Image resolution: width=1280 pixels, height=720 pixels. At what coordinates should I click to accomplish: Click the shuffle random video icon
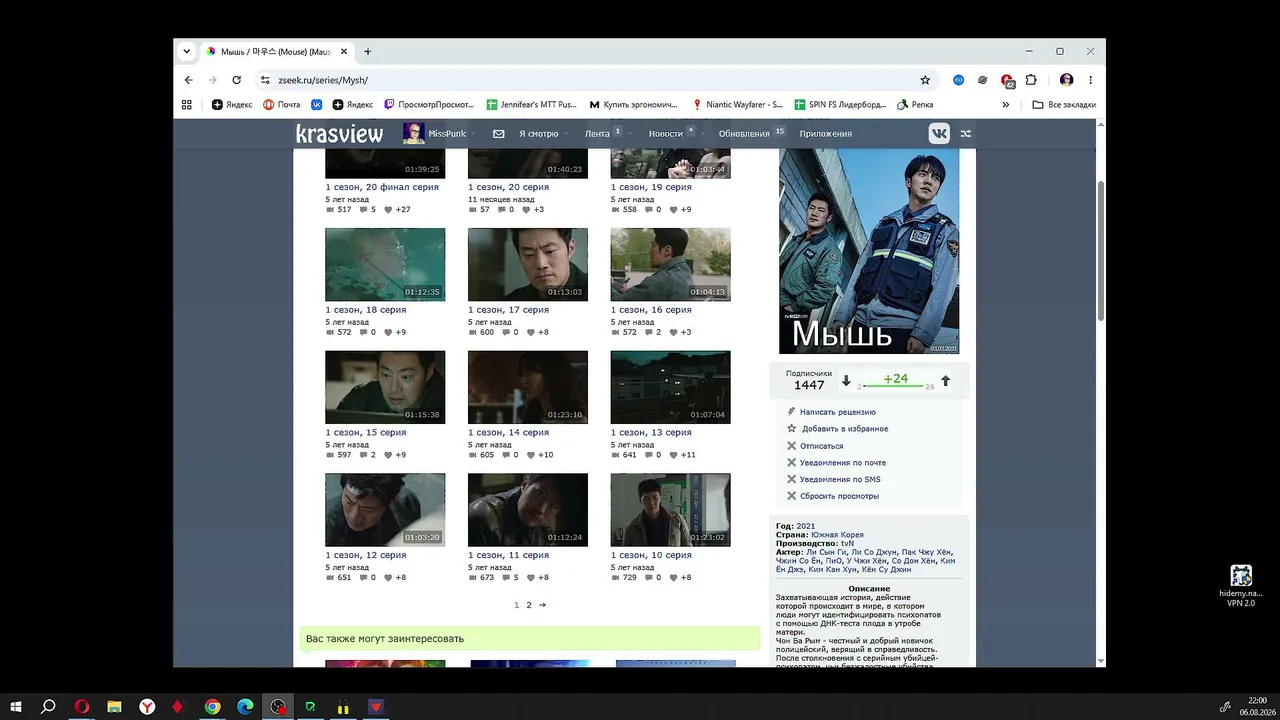(x=966, y=134)
